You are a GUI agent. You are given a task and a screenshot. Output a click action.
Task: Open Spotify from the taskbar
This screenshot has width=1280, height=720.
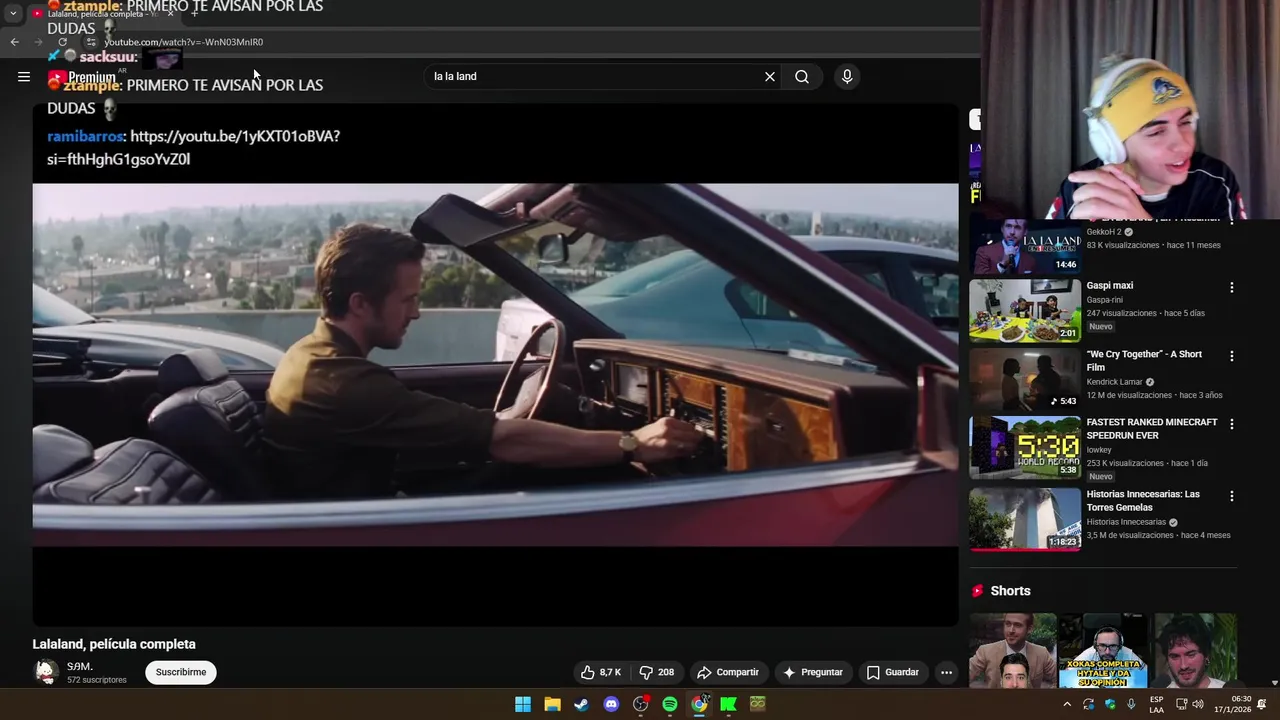point(670,704)
